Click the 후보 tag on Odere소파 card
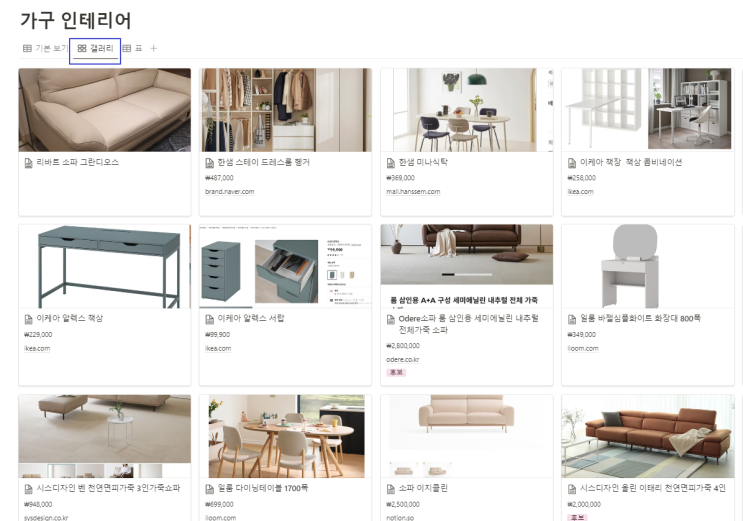 point(396,373)
